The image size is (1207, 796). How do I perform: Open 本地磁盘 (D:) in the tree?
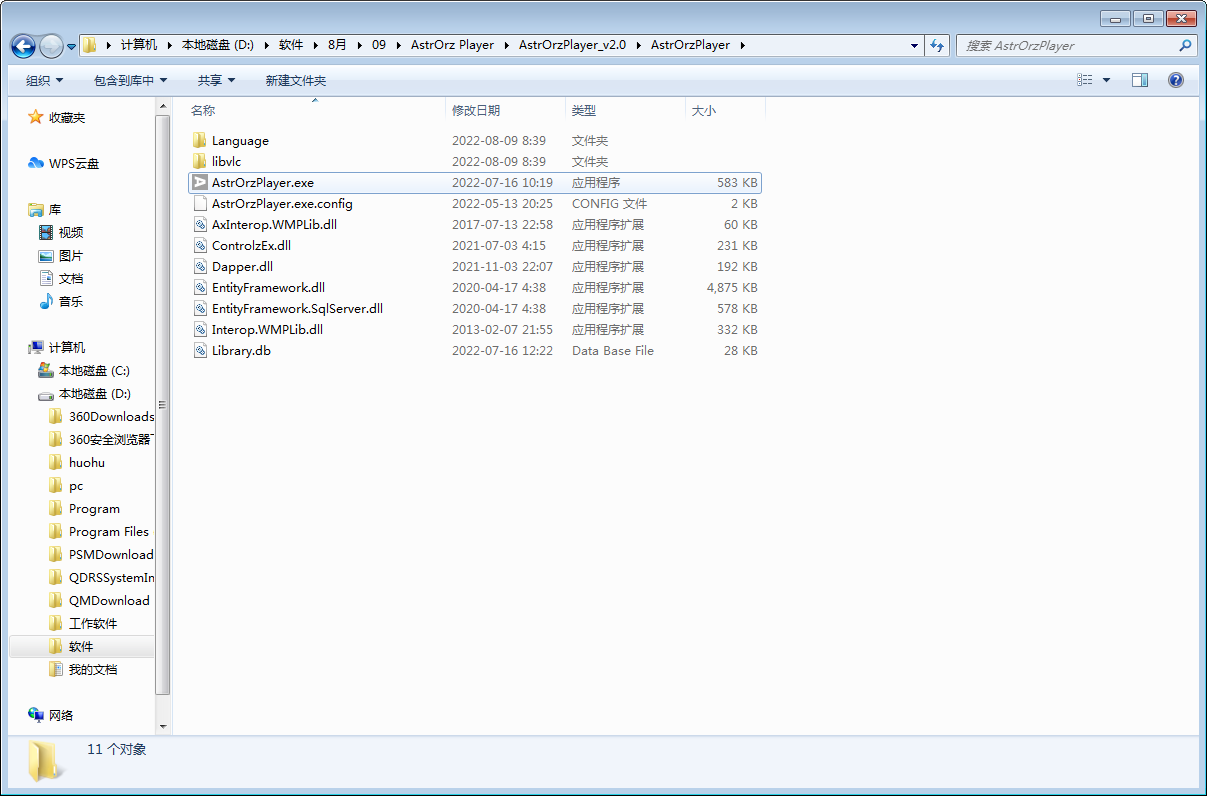click(x=94, y=394)
